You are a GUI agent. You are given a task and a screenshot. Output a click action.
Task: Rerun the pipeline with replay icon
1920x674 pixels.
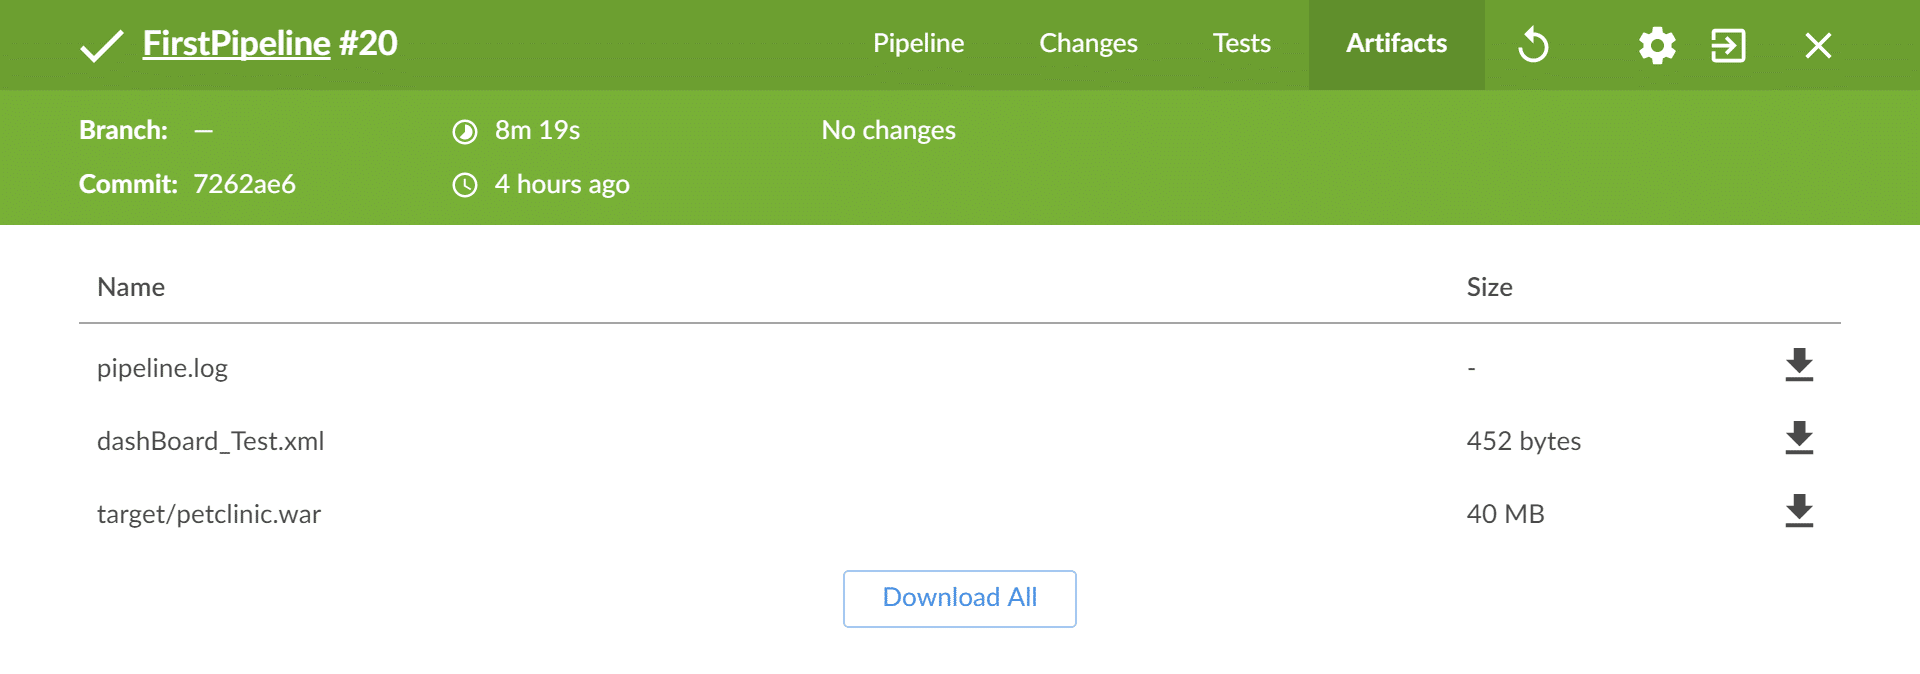tap(1533, 45)
